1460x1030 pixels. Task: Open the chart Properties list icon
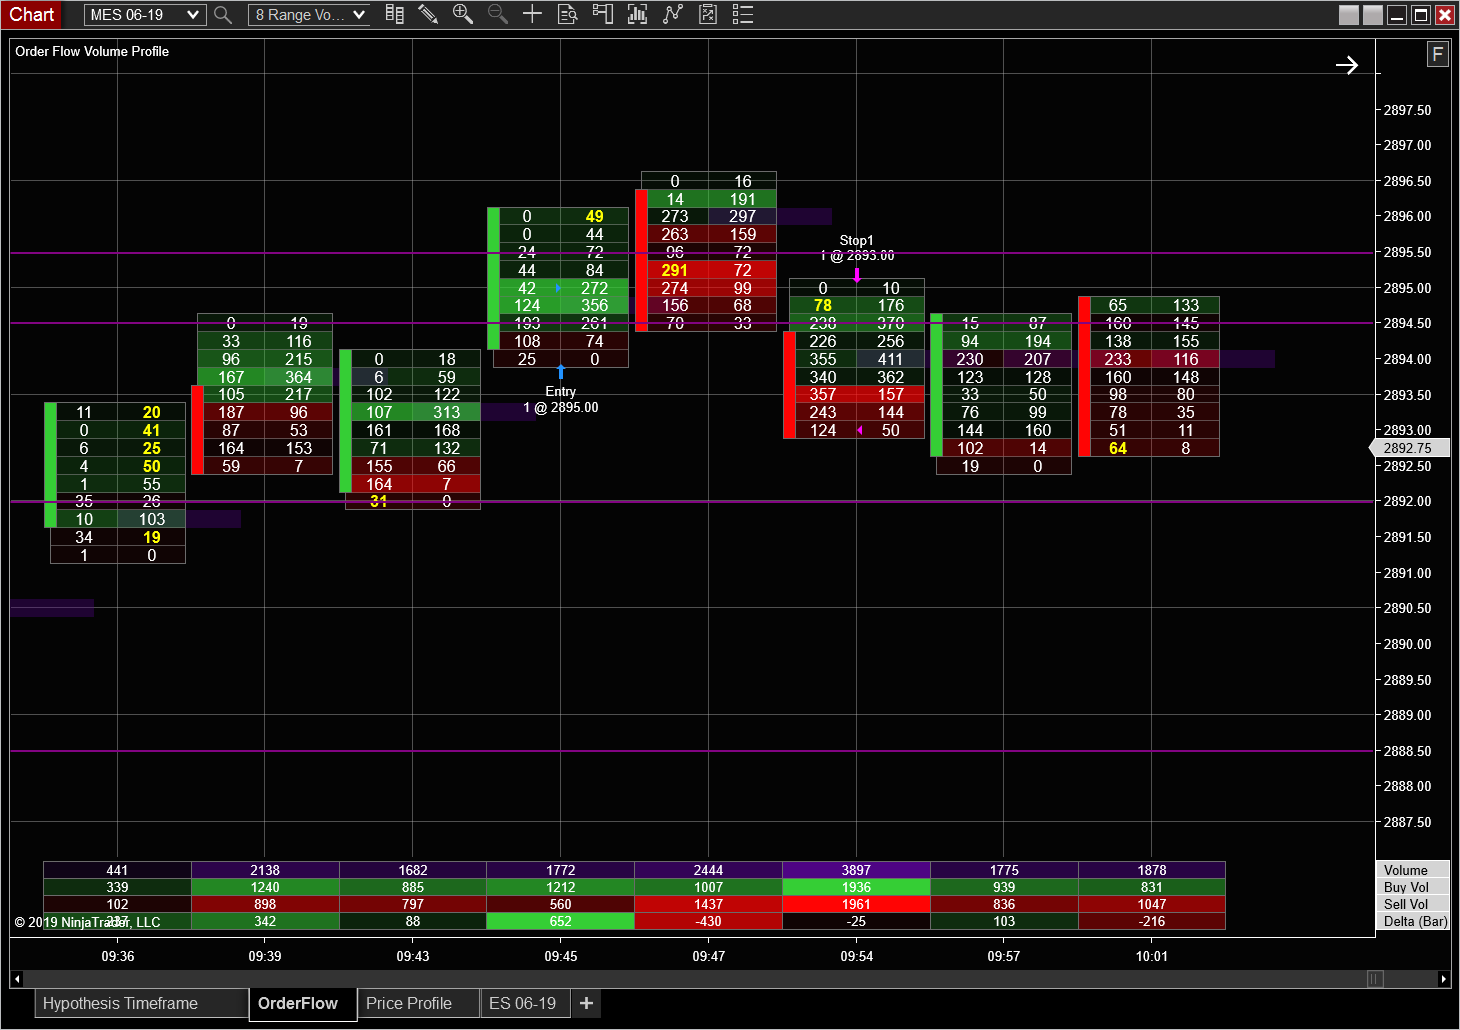[742, 14]
